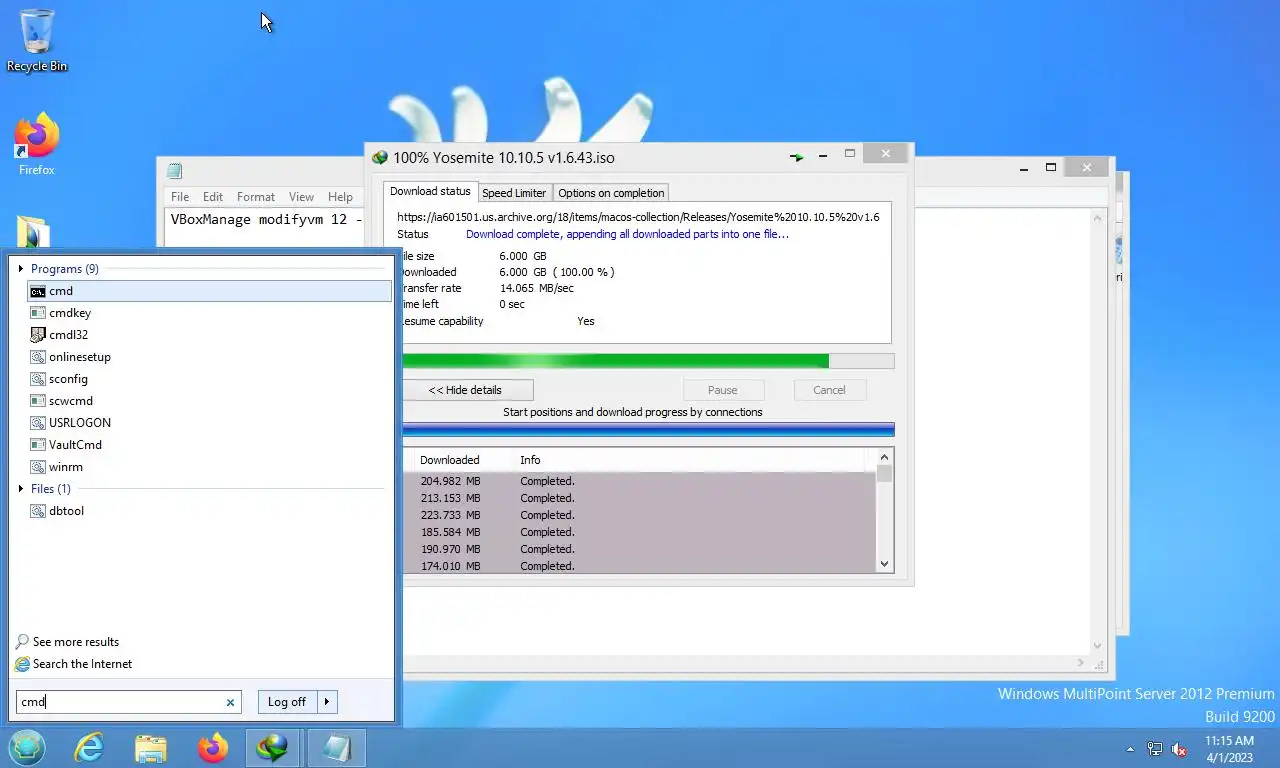Open scwcmd in the Programs list
This screenshot has height=768, width=1280.
(x=210, y=401)
